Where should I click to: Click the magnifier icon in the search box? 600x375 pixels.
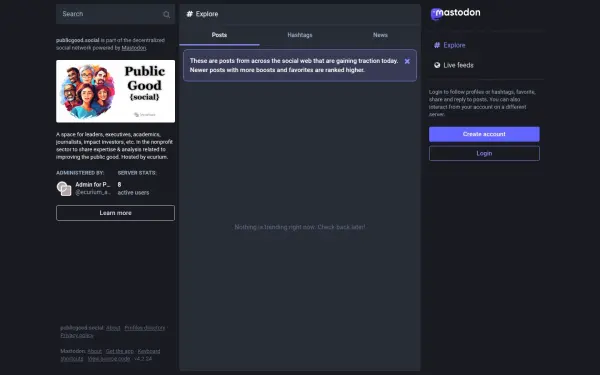(166, 15)
